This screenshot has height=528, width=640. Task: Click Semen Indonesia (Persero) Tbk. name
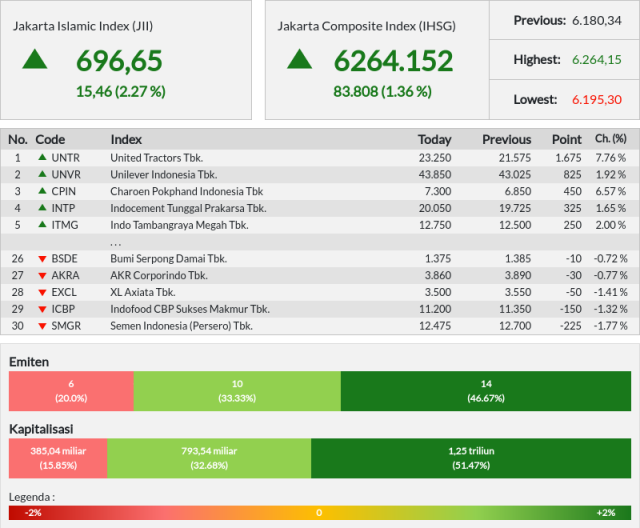tap(181, 326)
